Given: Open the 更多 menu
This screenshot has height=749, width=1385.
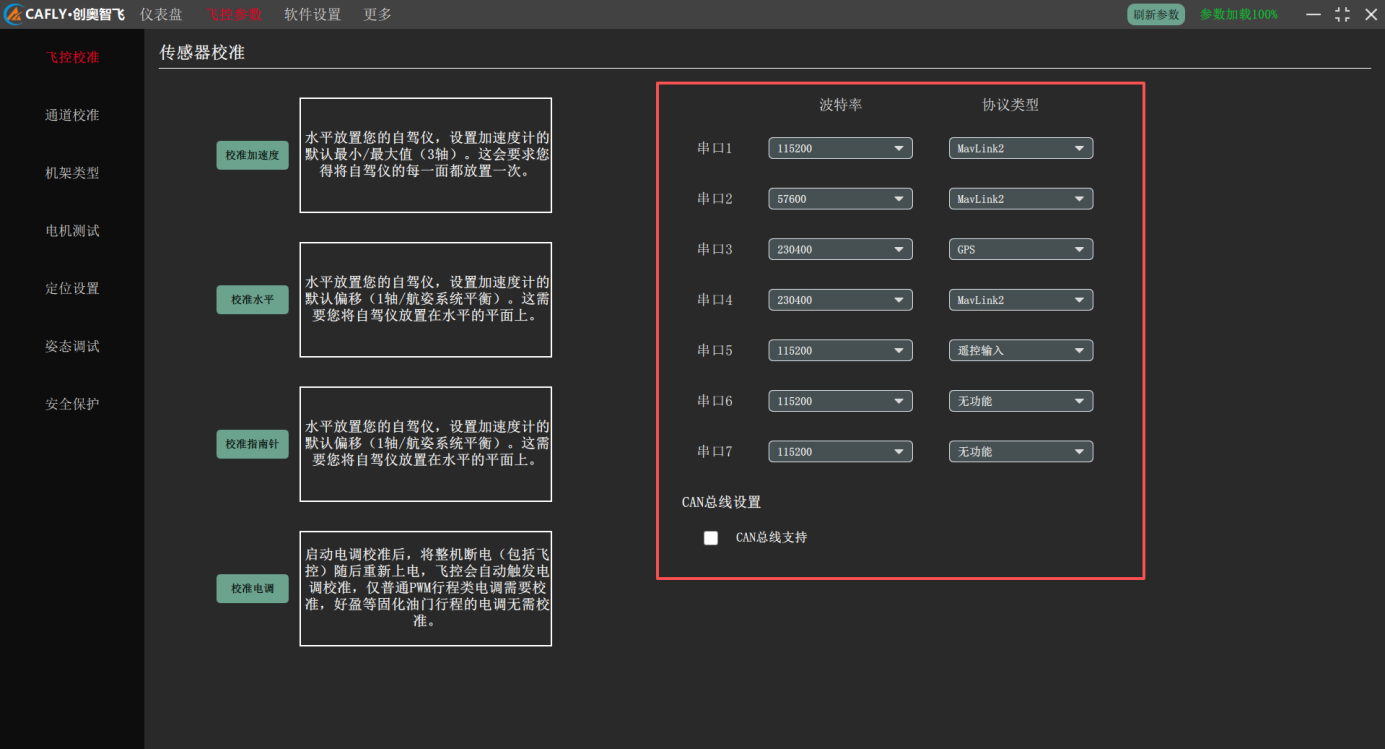Looking at the screenshot, I should 377,15.
